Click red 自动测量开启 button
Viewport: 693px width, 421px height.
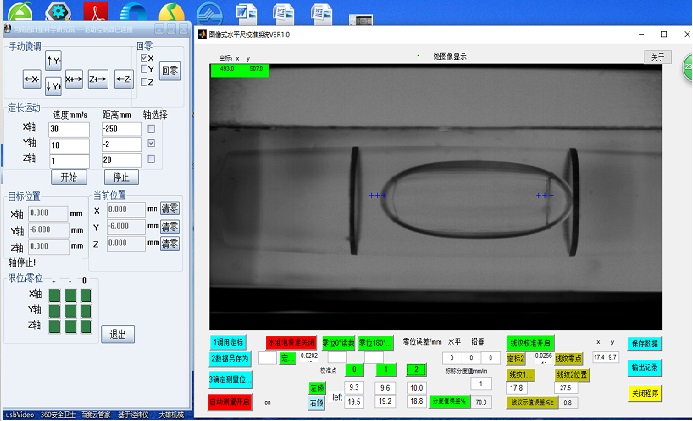pos(229,402)
